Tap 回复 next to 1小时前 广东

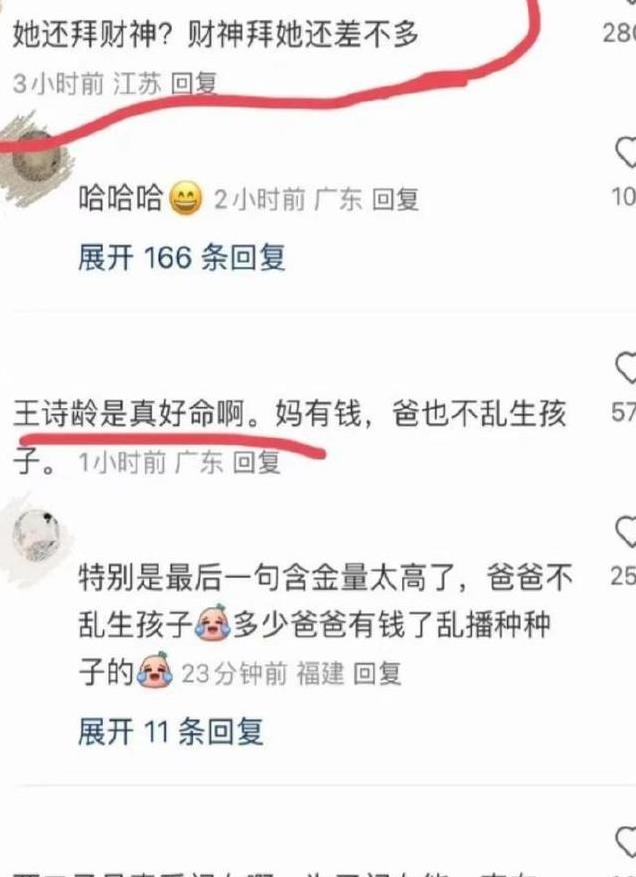[256, 463]
